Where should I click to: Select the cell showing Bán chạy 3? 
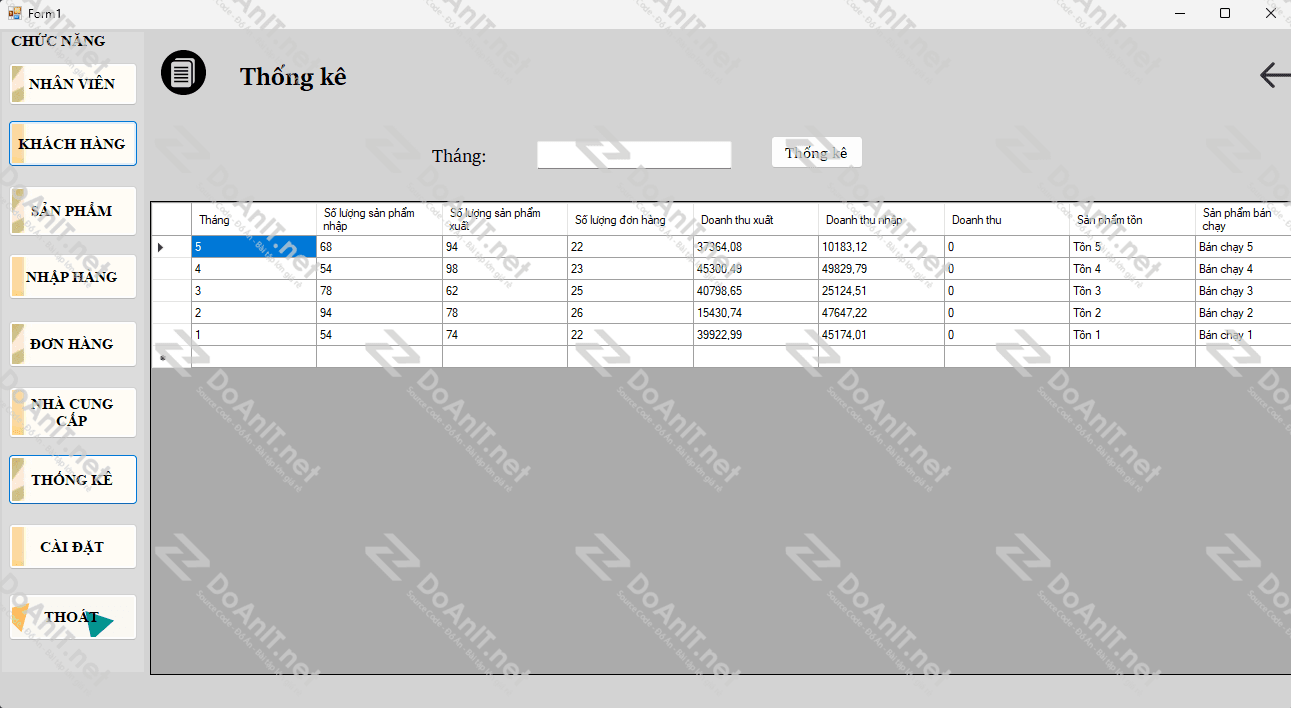click(x=1240, y=291)
